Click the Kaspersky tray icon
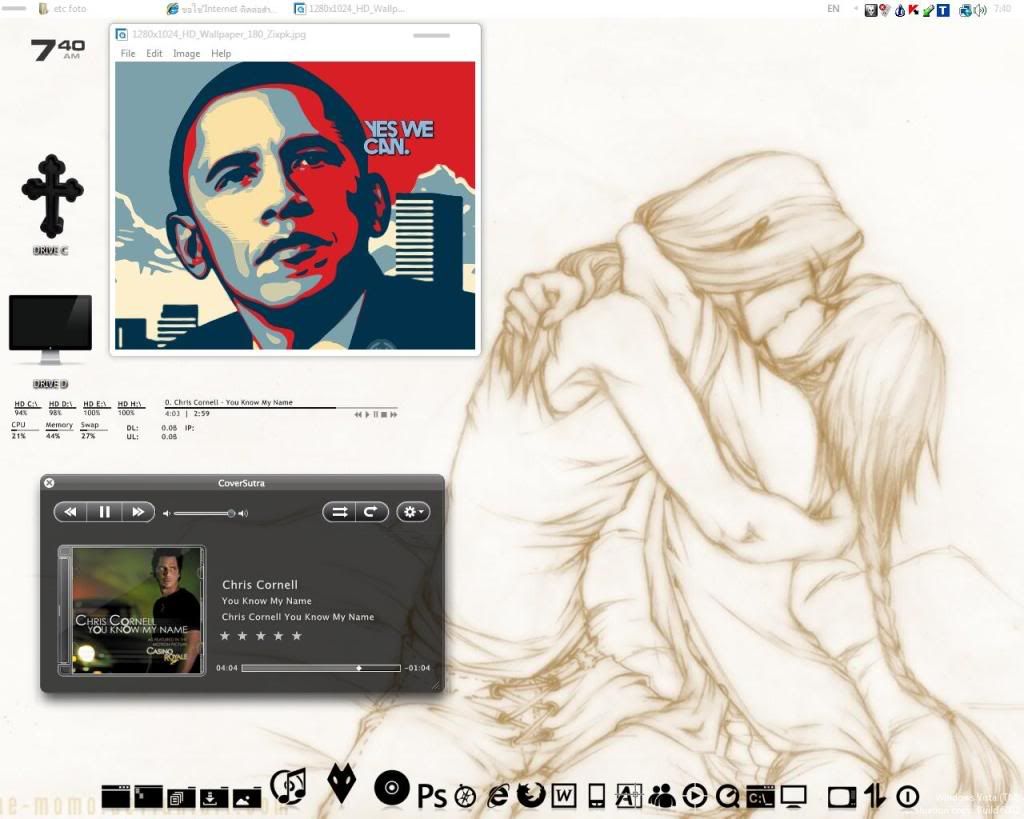 [914, 10]
